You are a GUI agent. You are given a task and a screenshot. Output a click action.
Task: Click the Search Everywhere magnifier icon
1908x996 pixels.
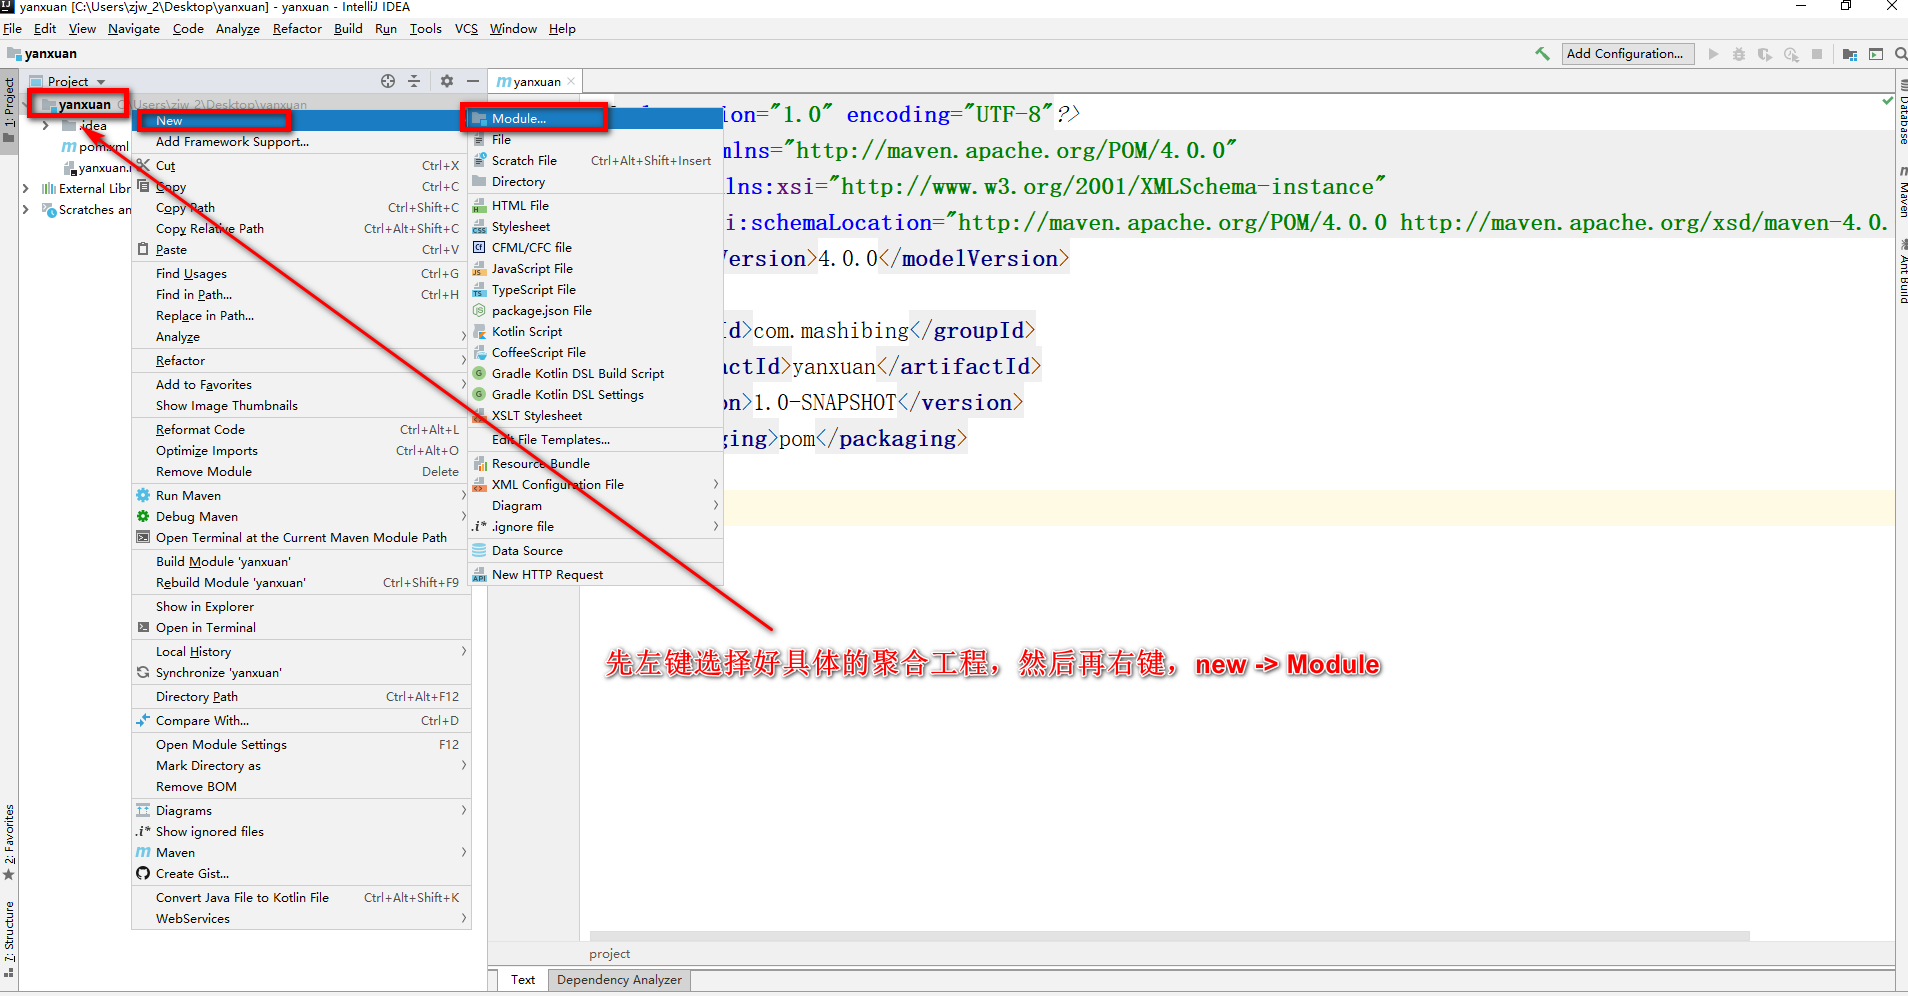[x=1900, y=54]
